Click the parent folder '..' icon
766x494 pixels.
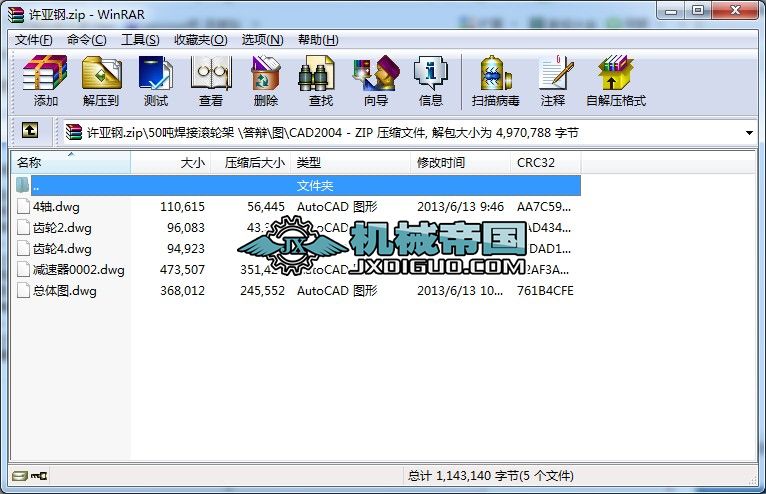(22, 185)
